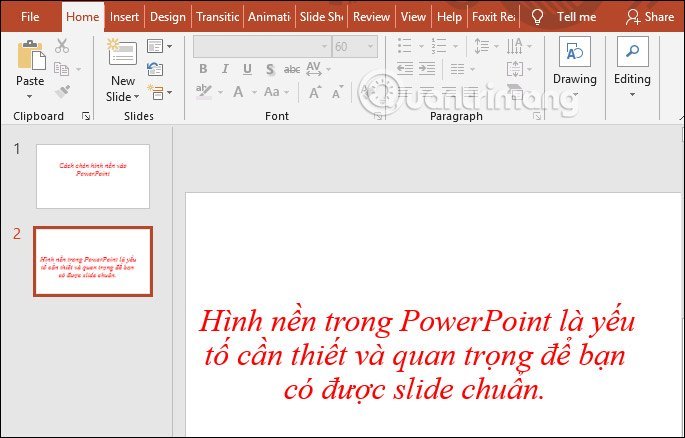This screenshot has width=685, height=438.
Task: Open the Help tab
Action: point(449,17)
